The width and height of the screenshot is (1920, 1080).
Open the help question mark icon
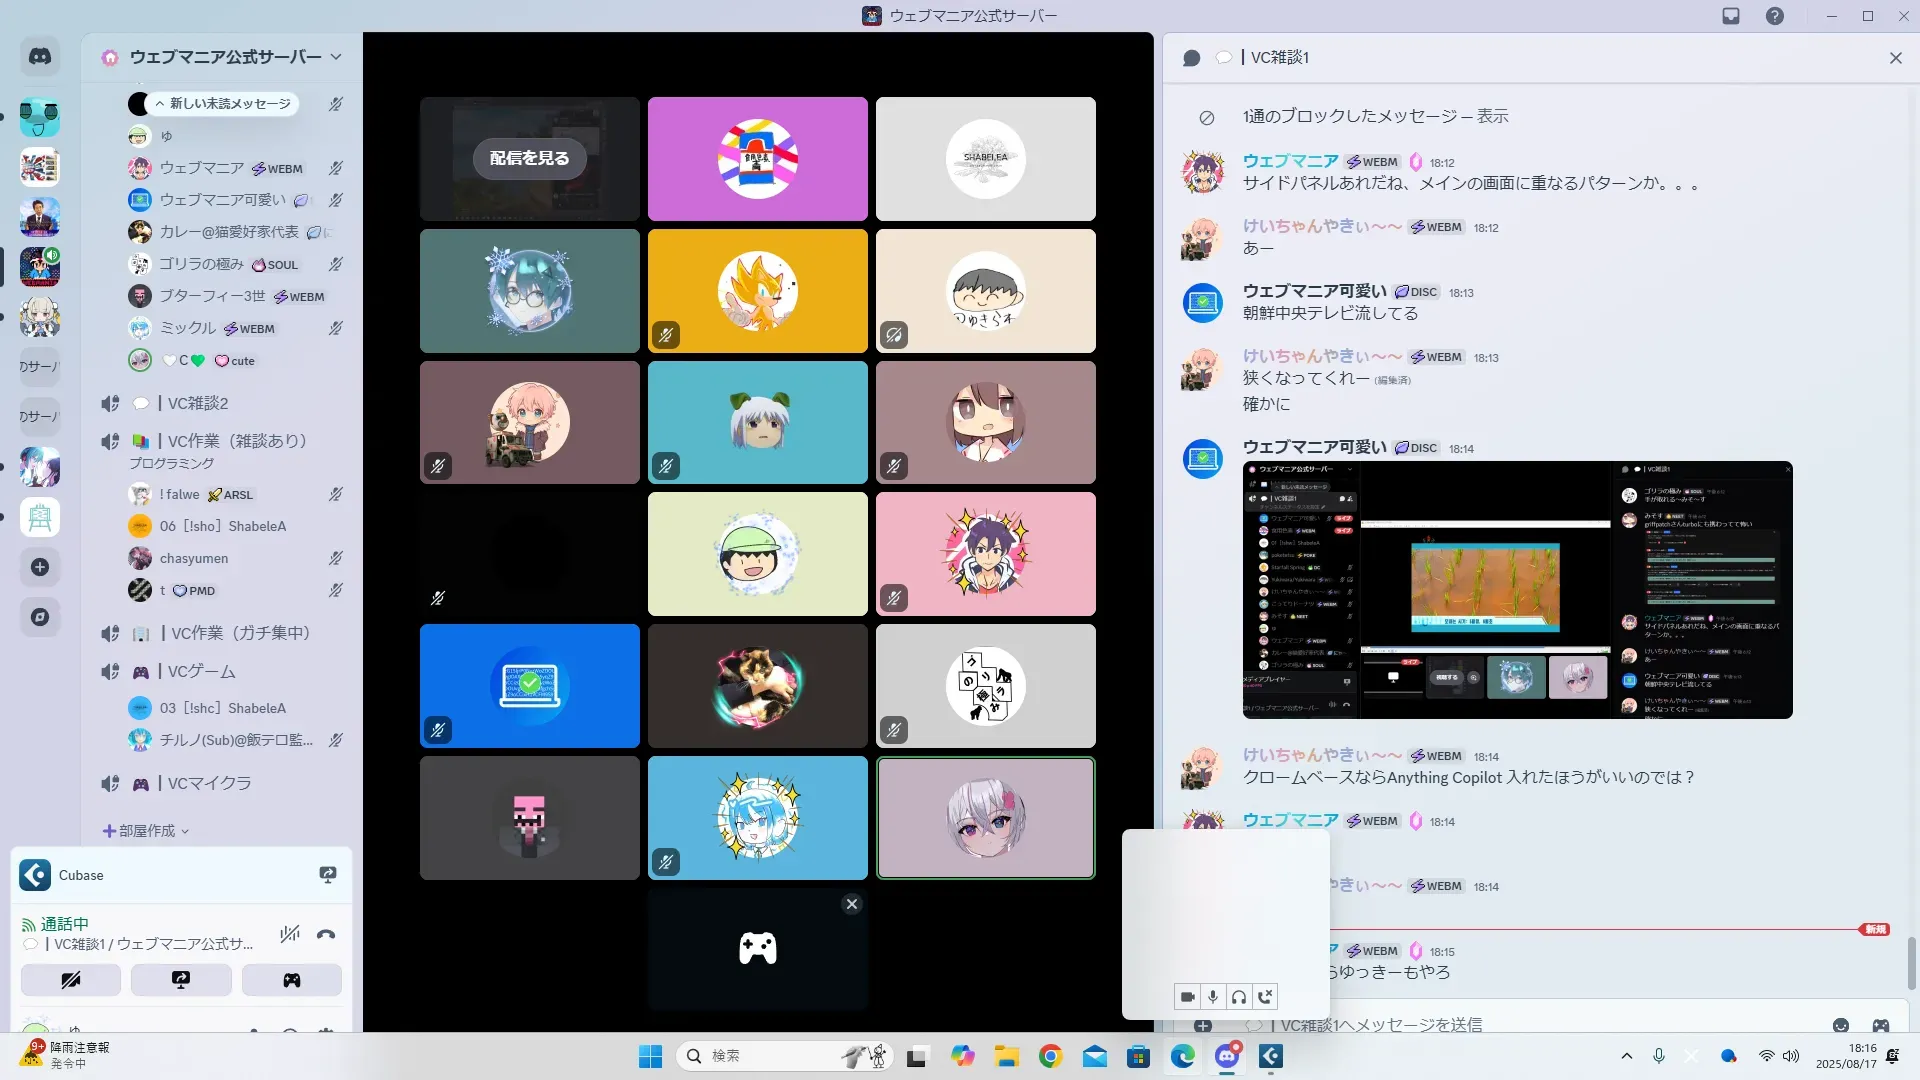tap(1774, 16)
